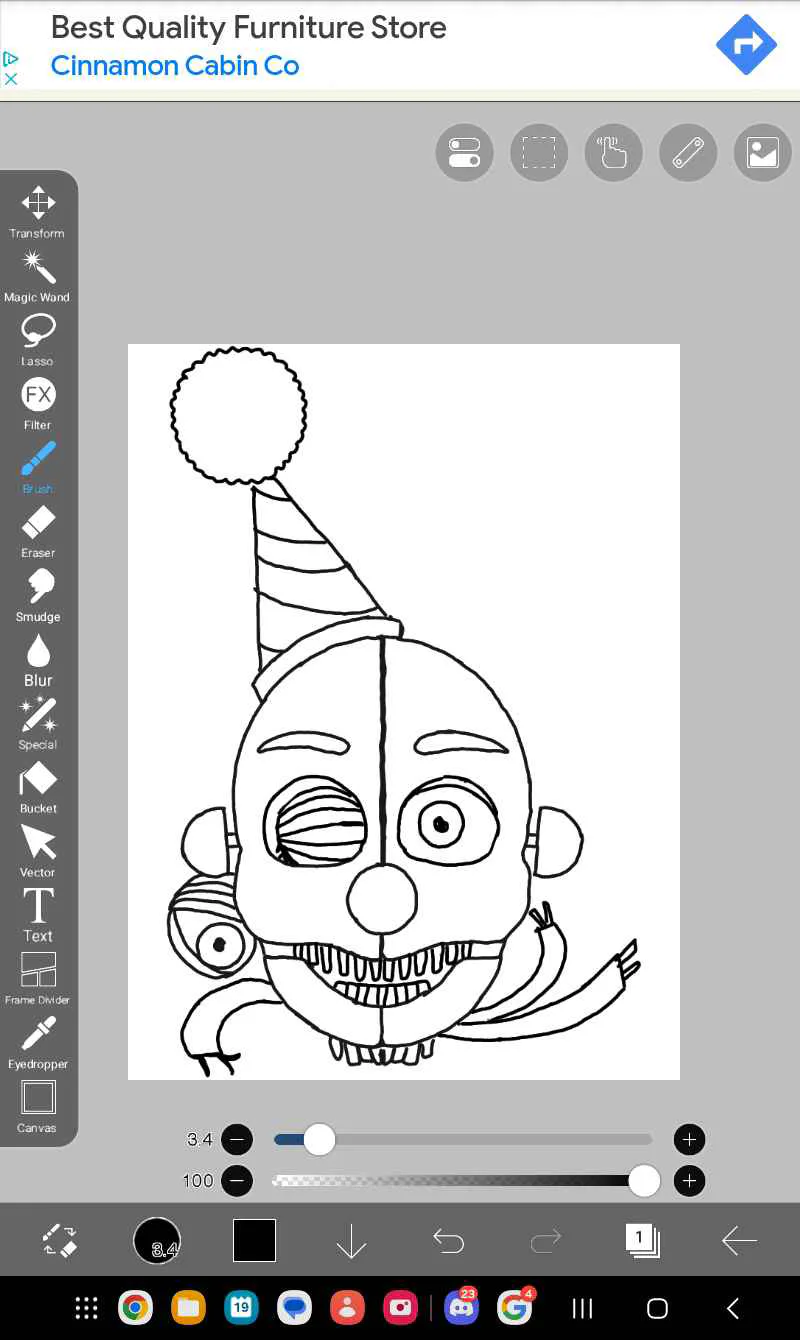Open the black color swatch
The height and width of the screenshot is (1340, 800).
pyautogui.click(x=254, y=1241)
